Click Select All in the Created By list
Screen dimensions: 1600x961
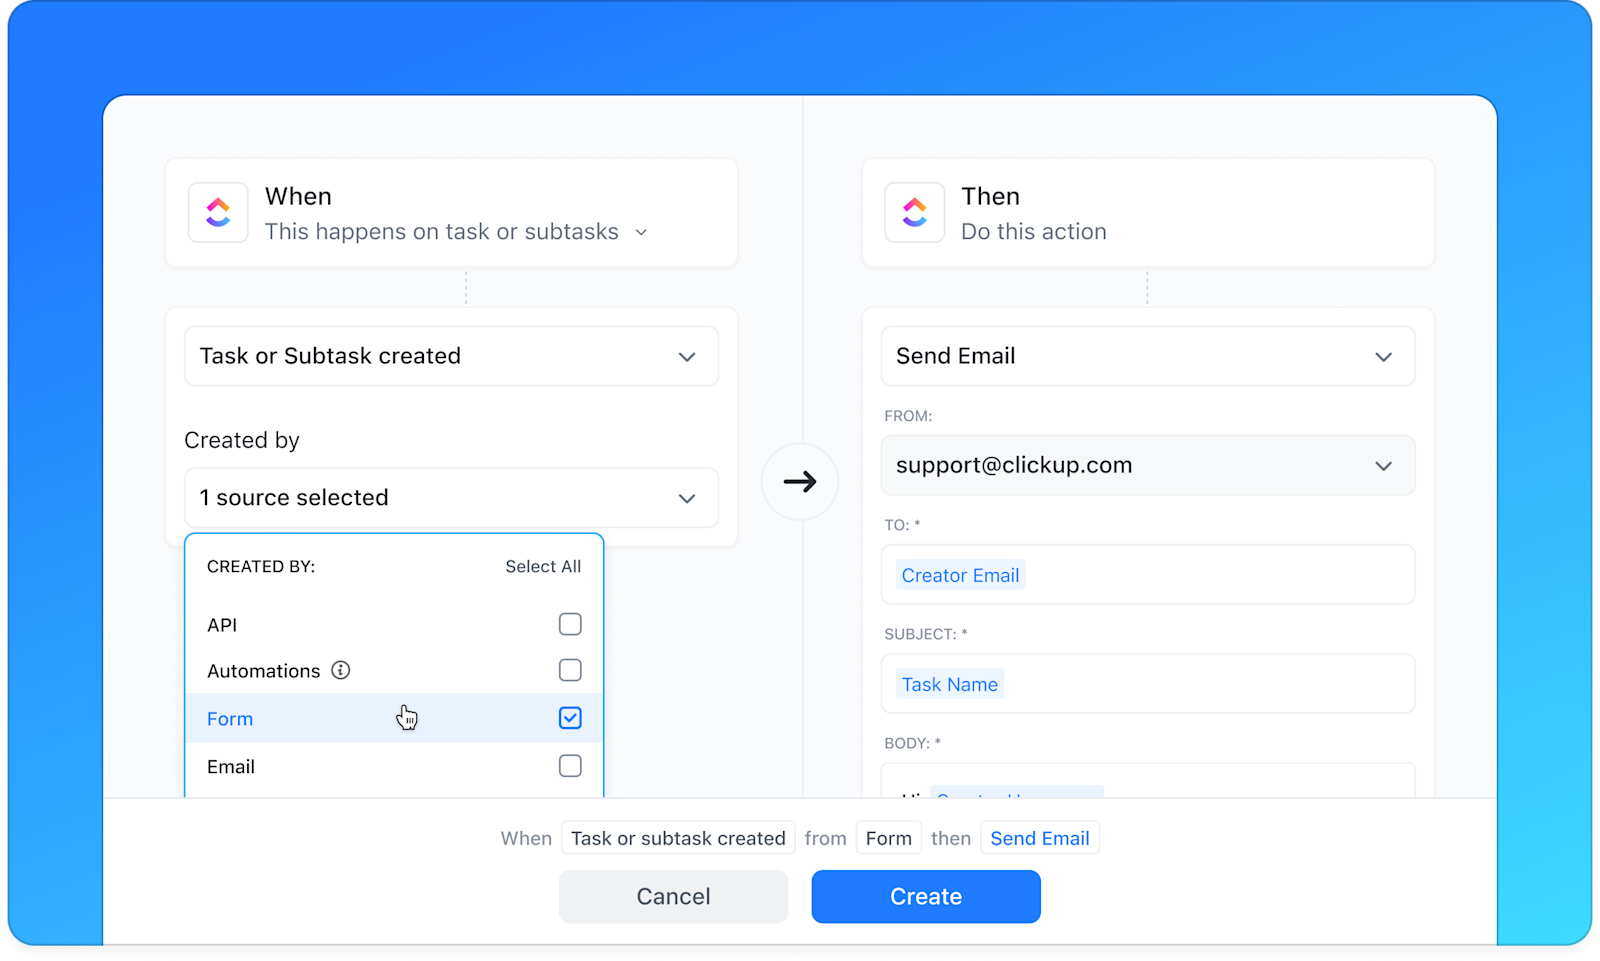543,566
